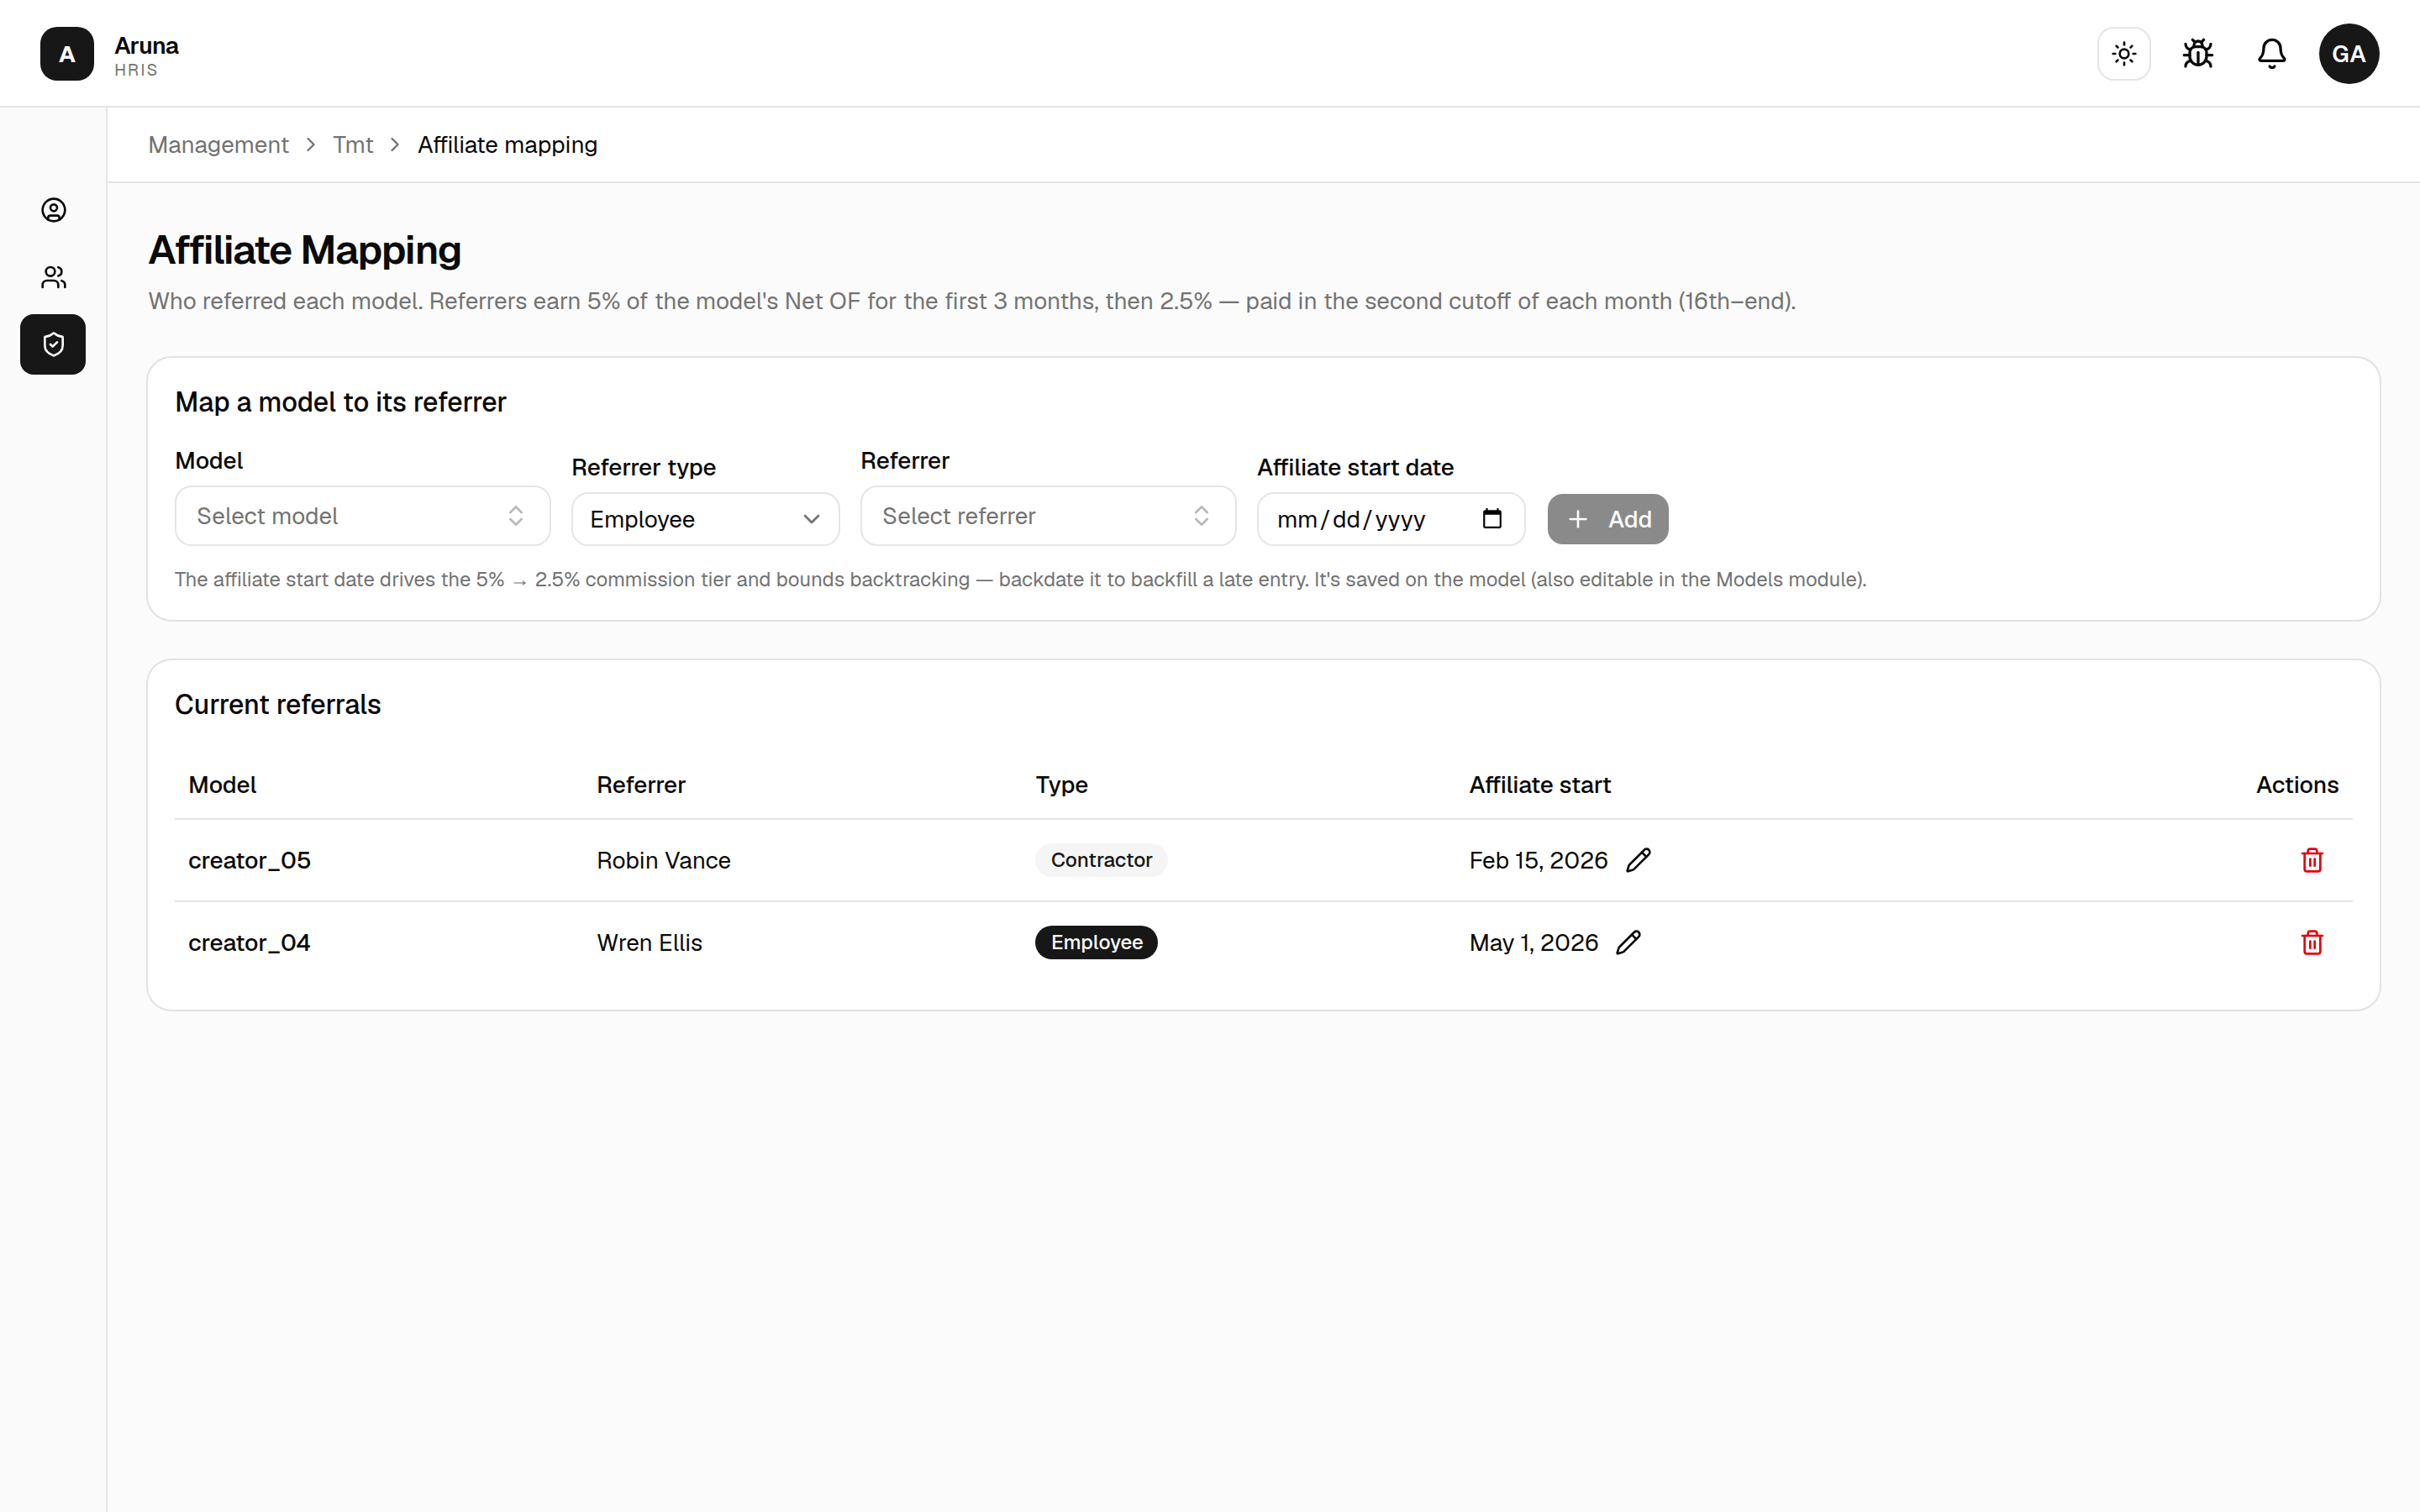This screenshot has height=1512, width=2420.
Task: Click the Model column header
Action: tap(222, 785)
